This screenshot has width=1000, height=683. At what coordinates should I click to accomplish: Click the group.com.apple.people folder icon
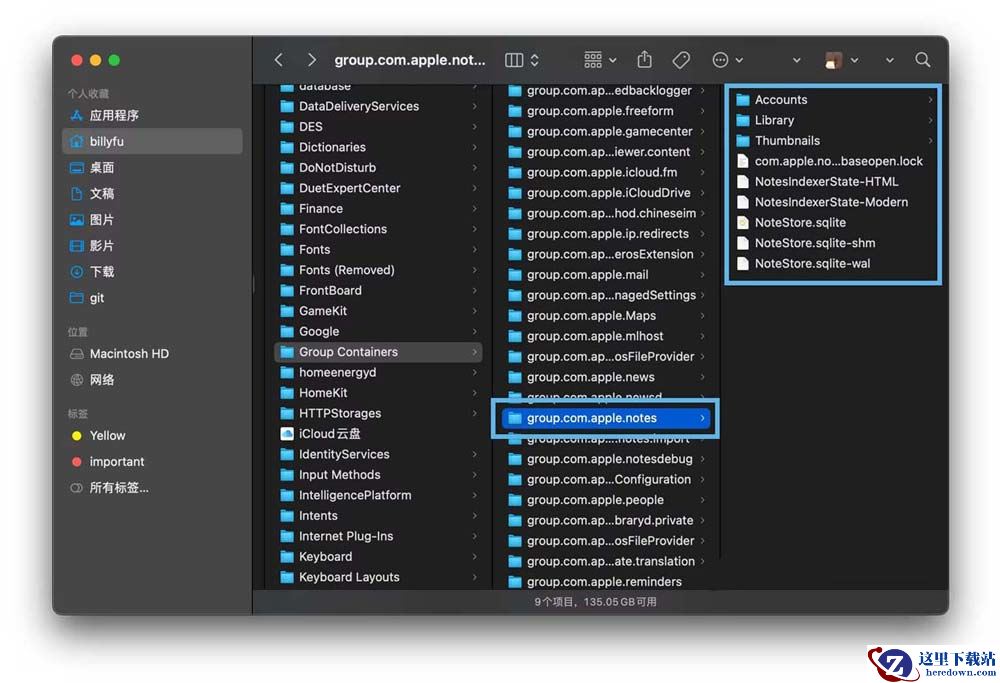click(x=515, y=500)
